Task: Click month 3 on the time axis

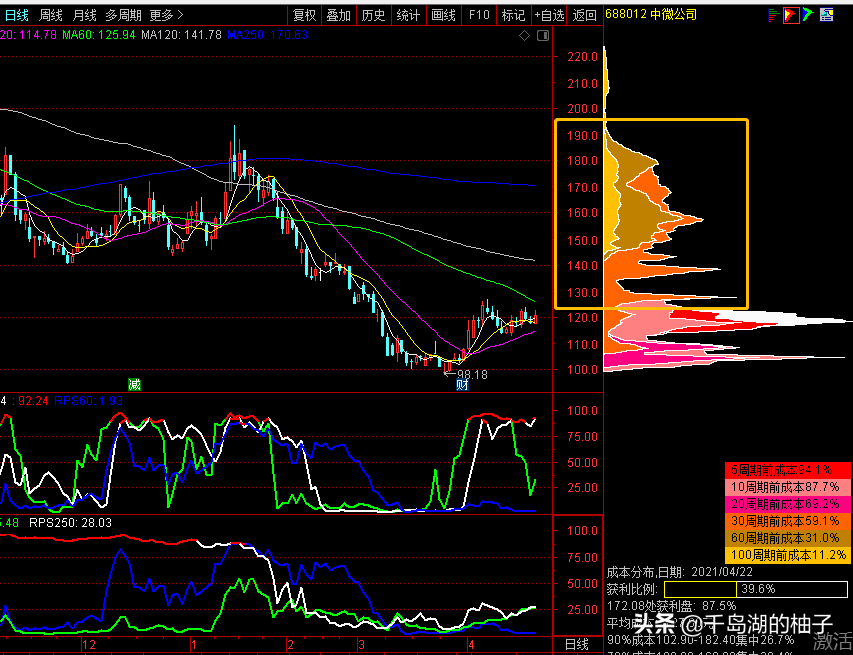Action: pyautogui.click(x=361, y=645)
